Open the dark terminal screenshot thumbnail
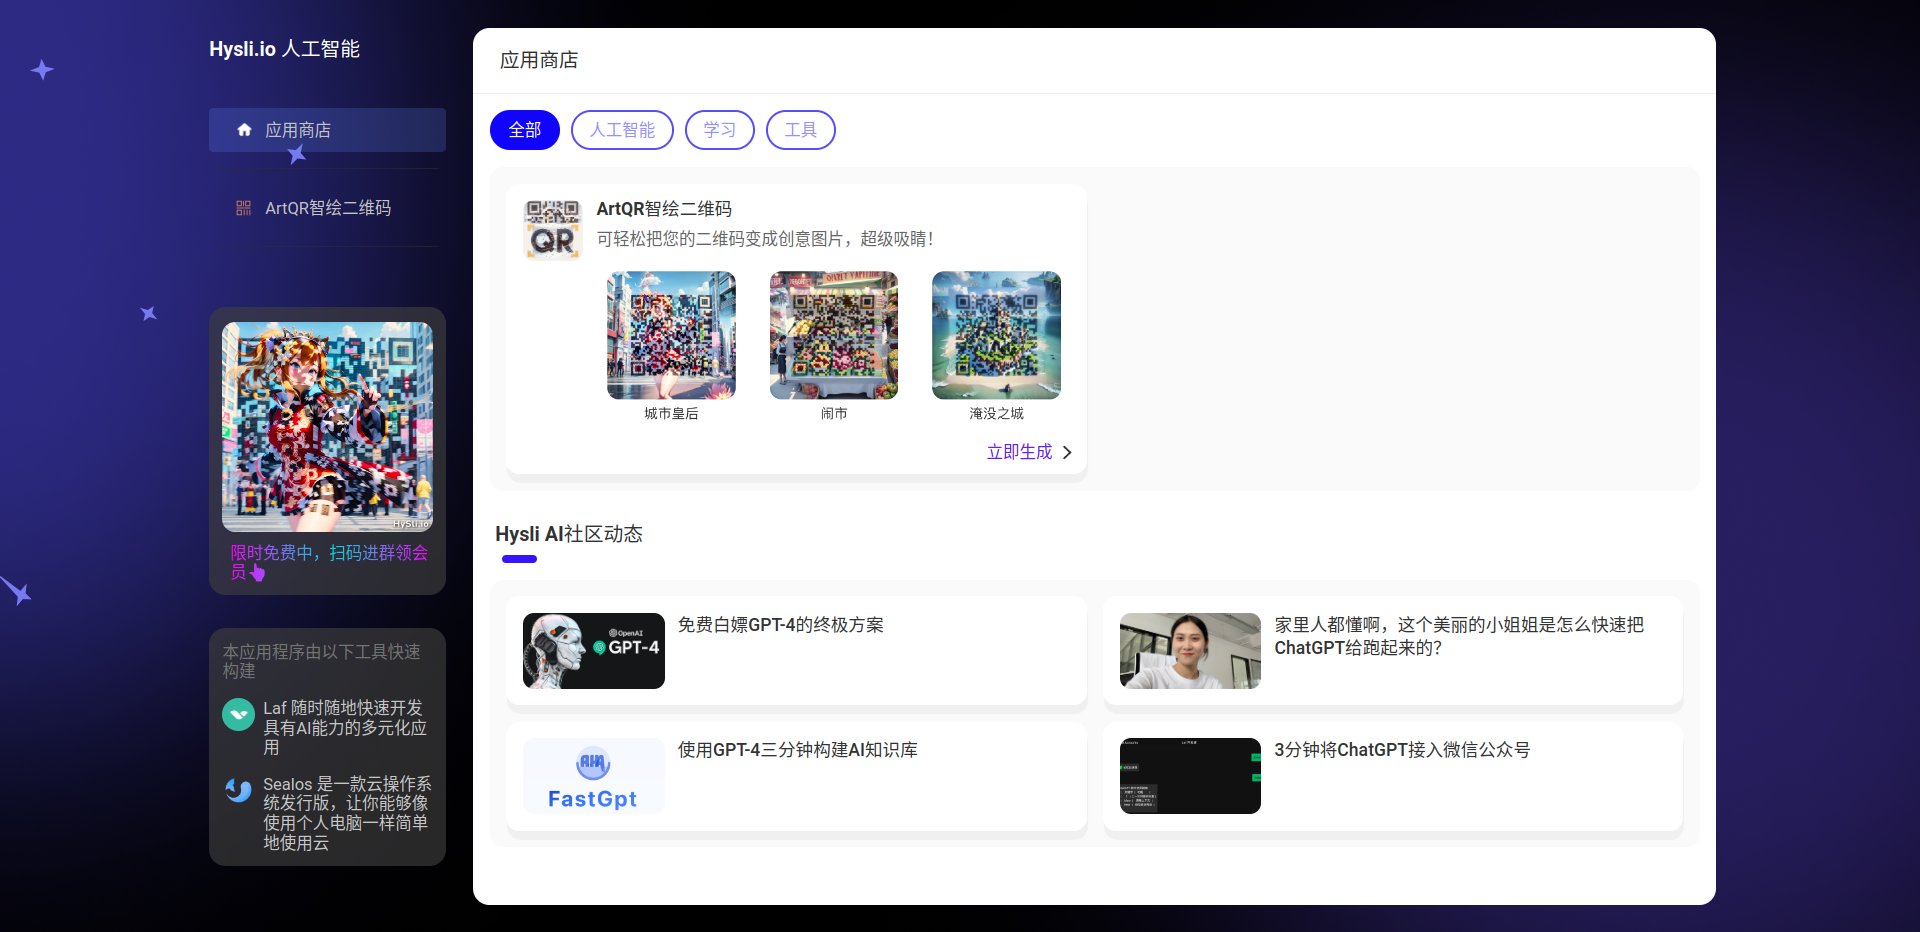Screen dimensions: 1920x932 pyautogui.click(x=1190, y=776)
